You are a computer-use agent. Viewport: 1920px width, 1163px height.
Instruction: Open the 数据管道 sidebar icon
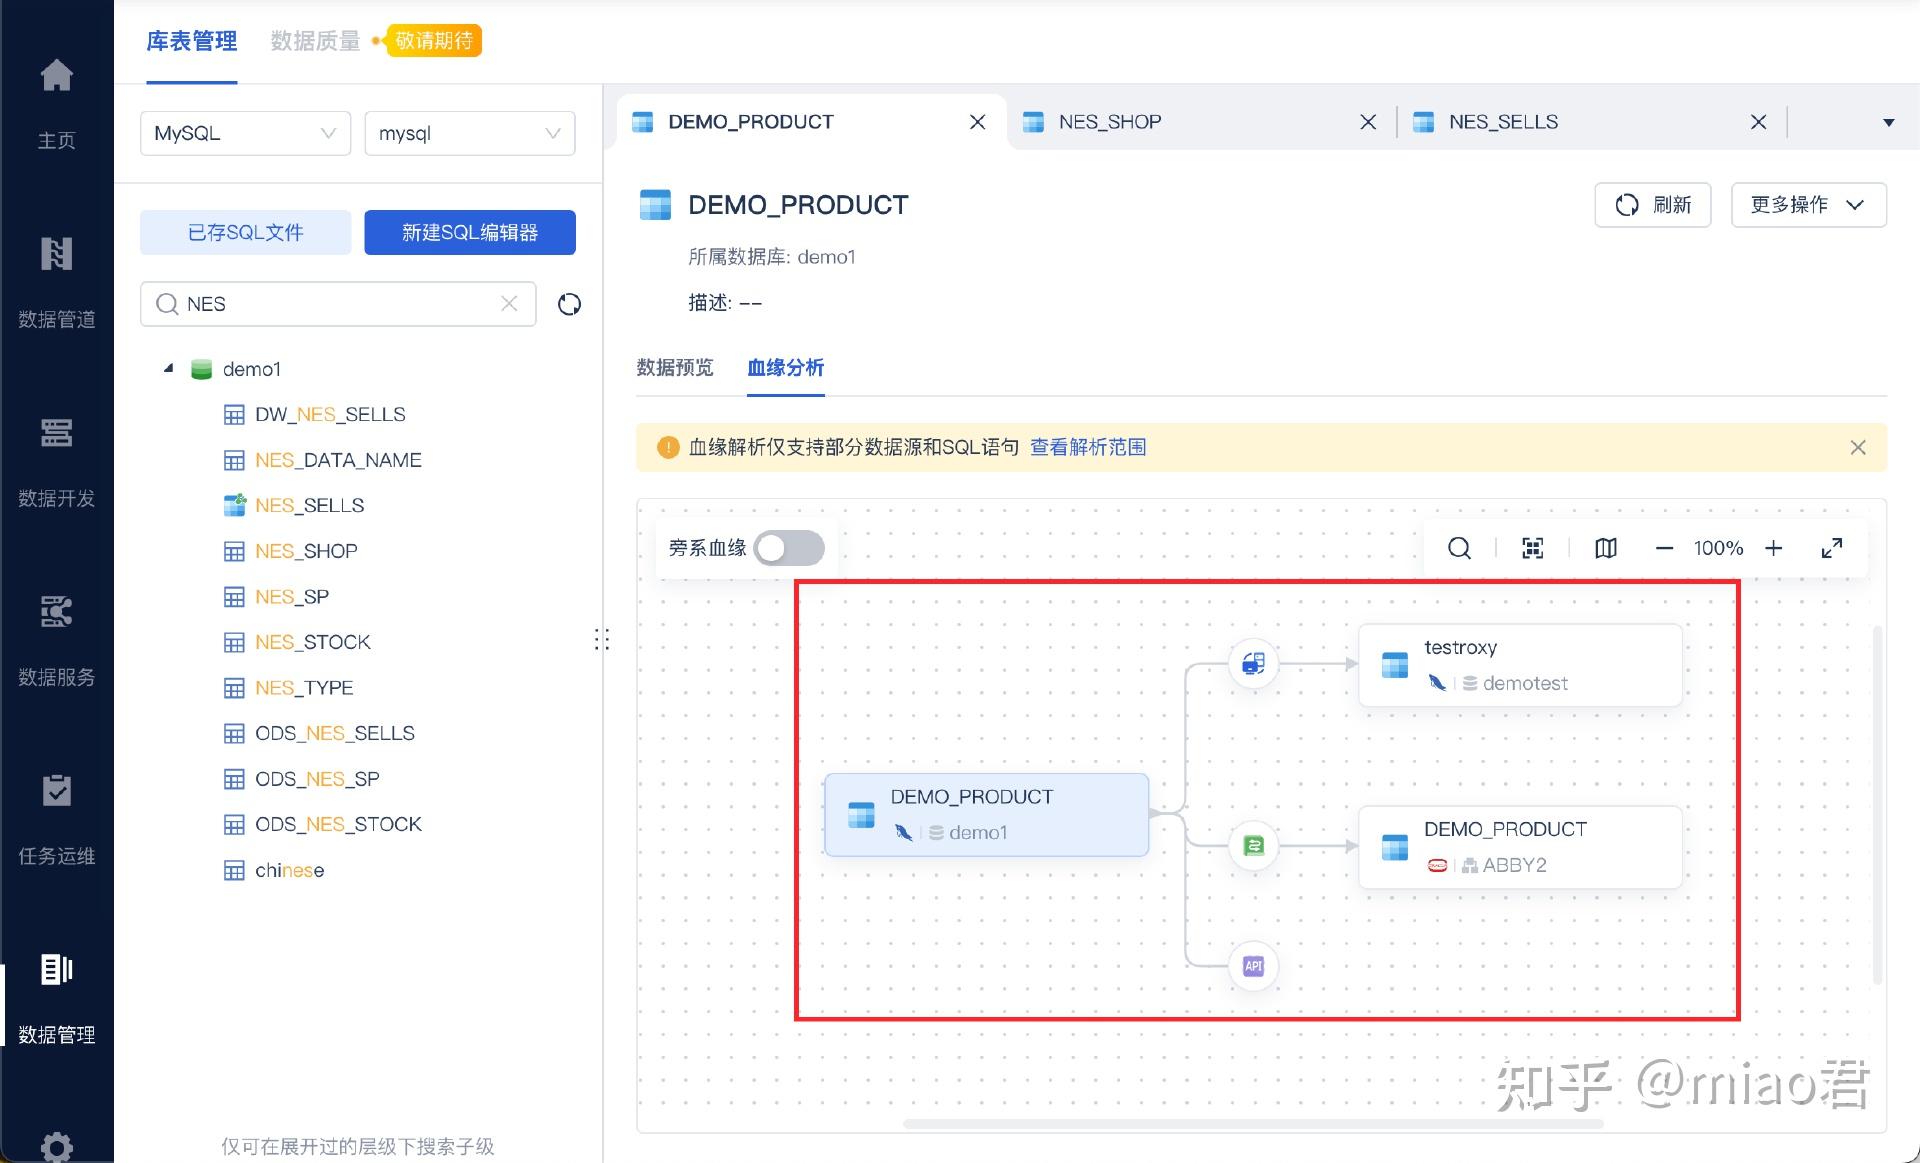(x=56, y=254)
